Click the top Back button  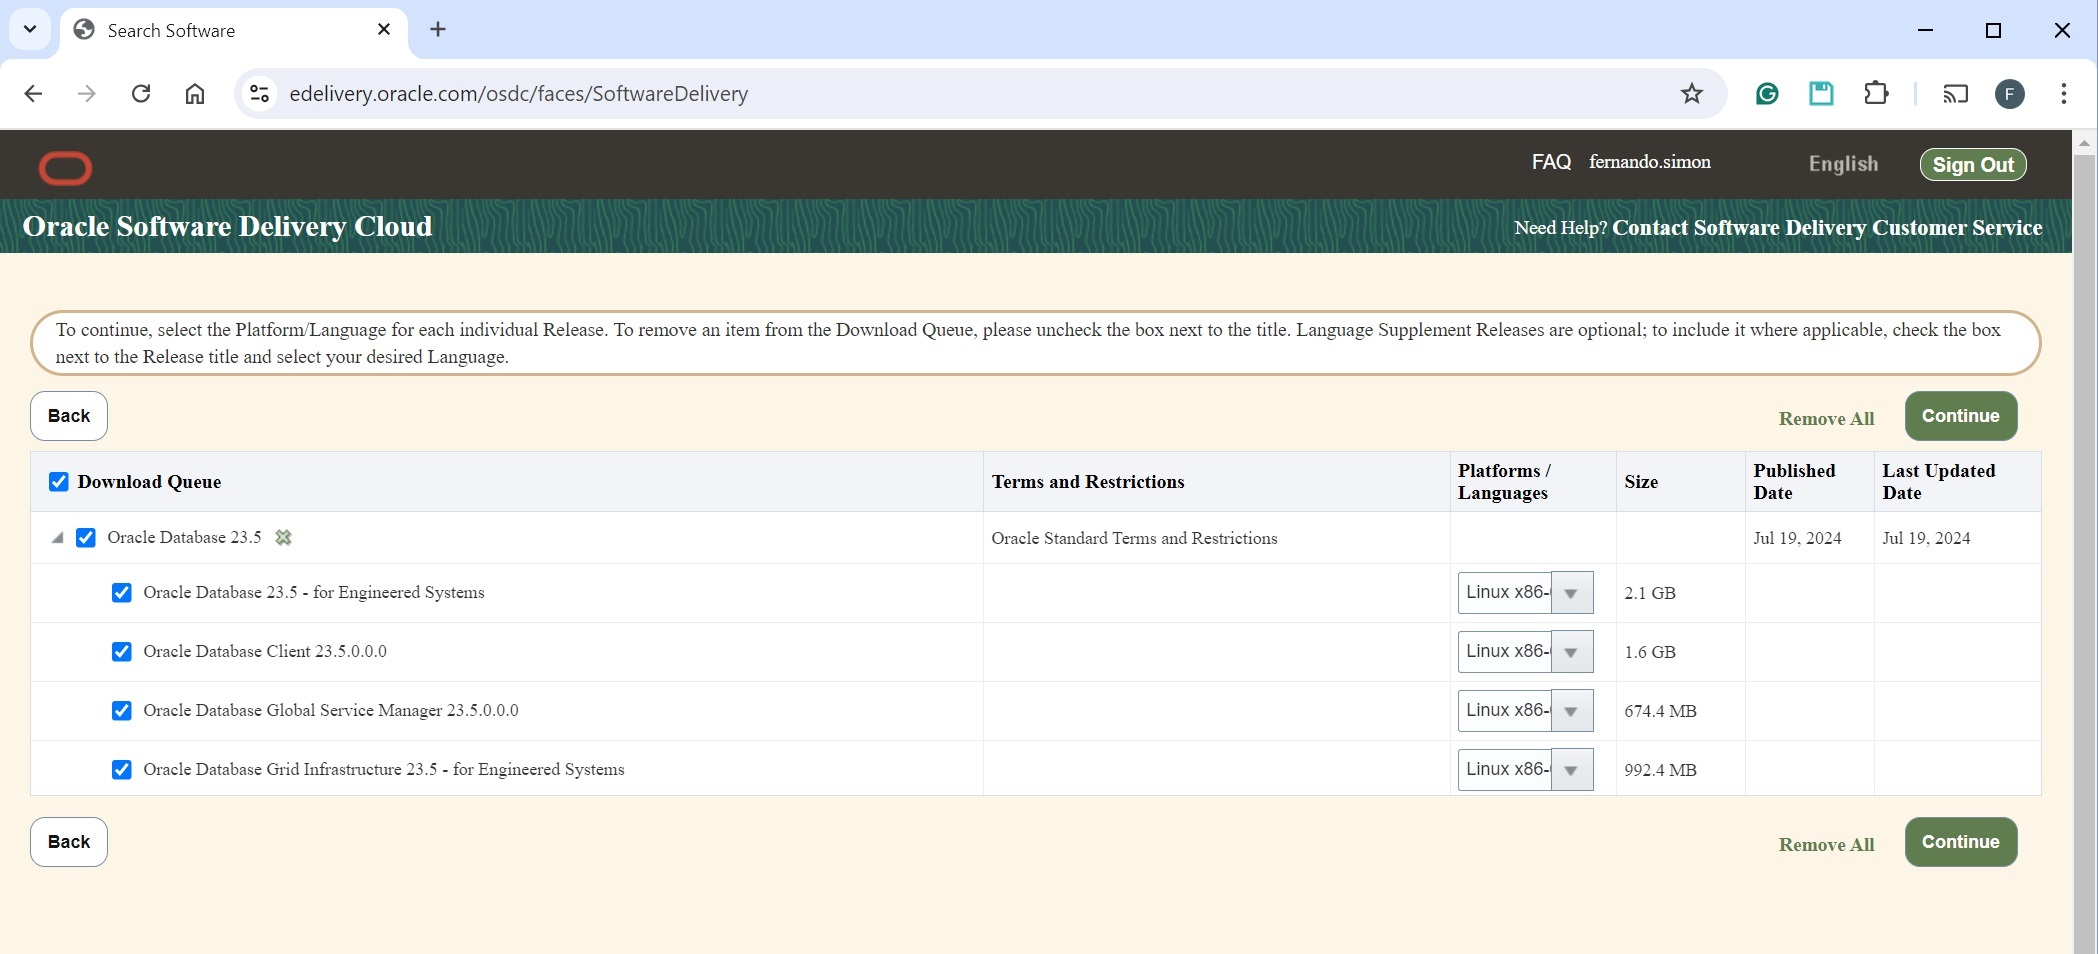click(x=69, y=416)
